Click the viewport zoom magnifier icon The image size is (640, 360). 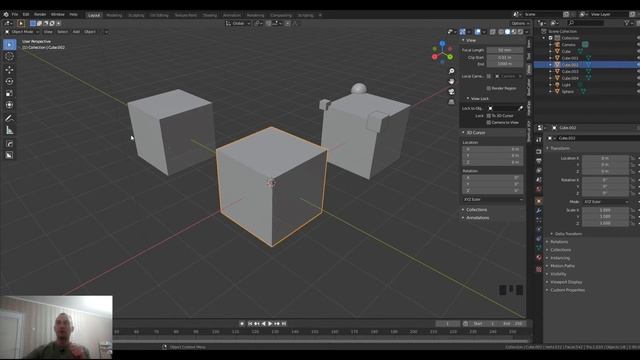pyautogui.click(x=451, y=71)
